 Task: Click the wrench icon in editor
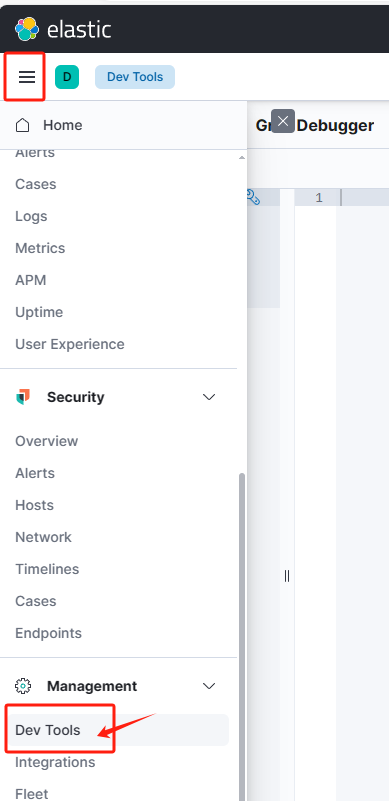254,197
